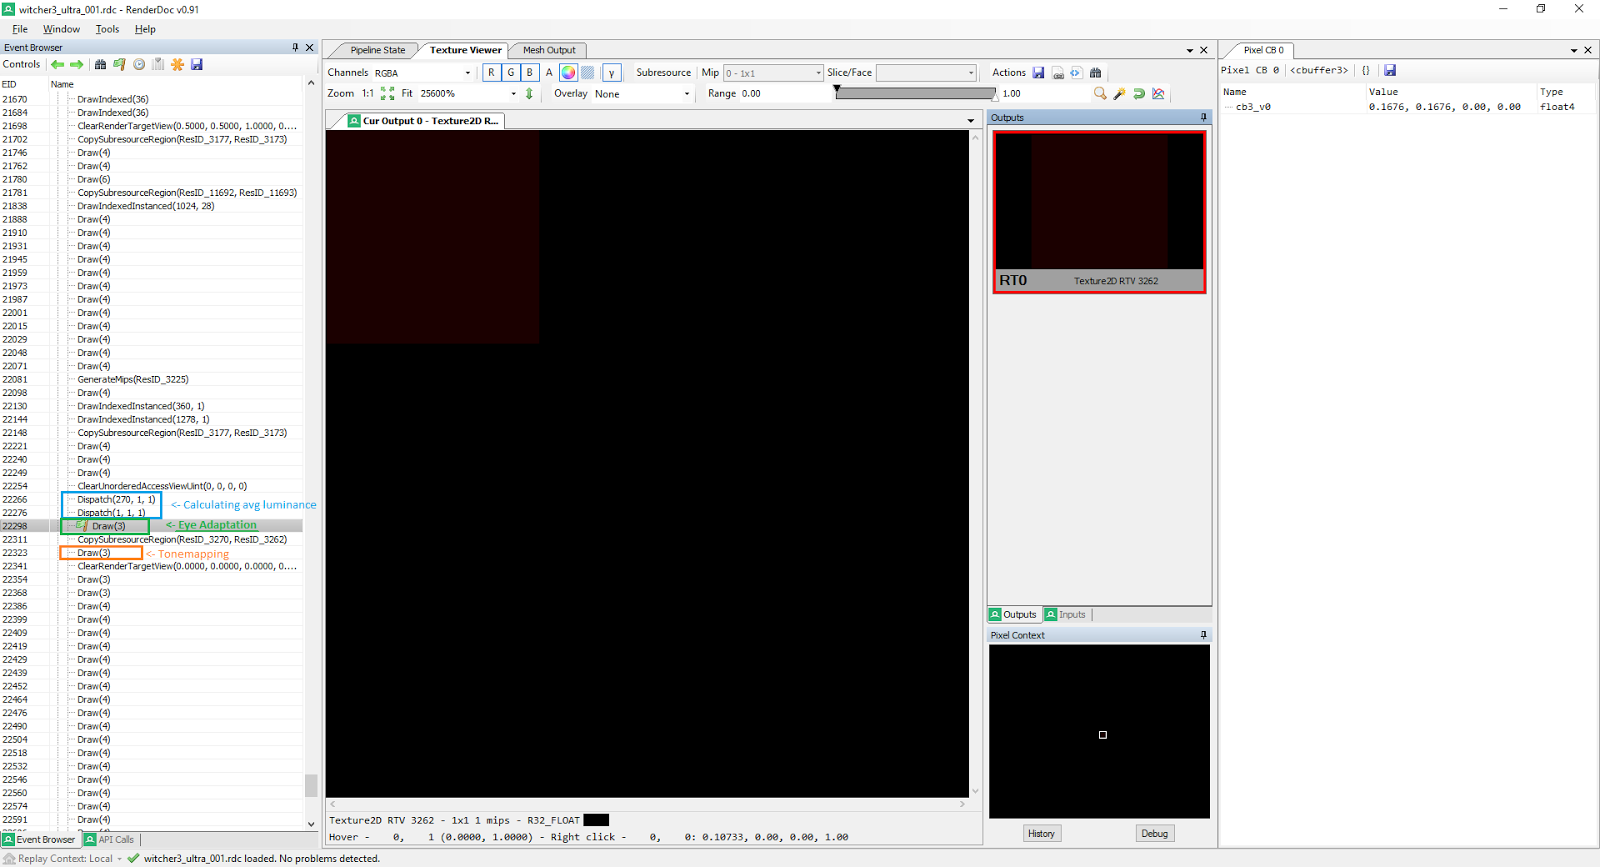Click the open texture list icon beside Actions
This screenshot has width=1600, height=867.
click(1058, 73)
